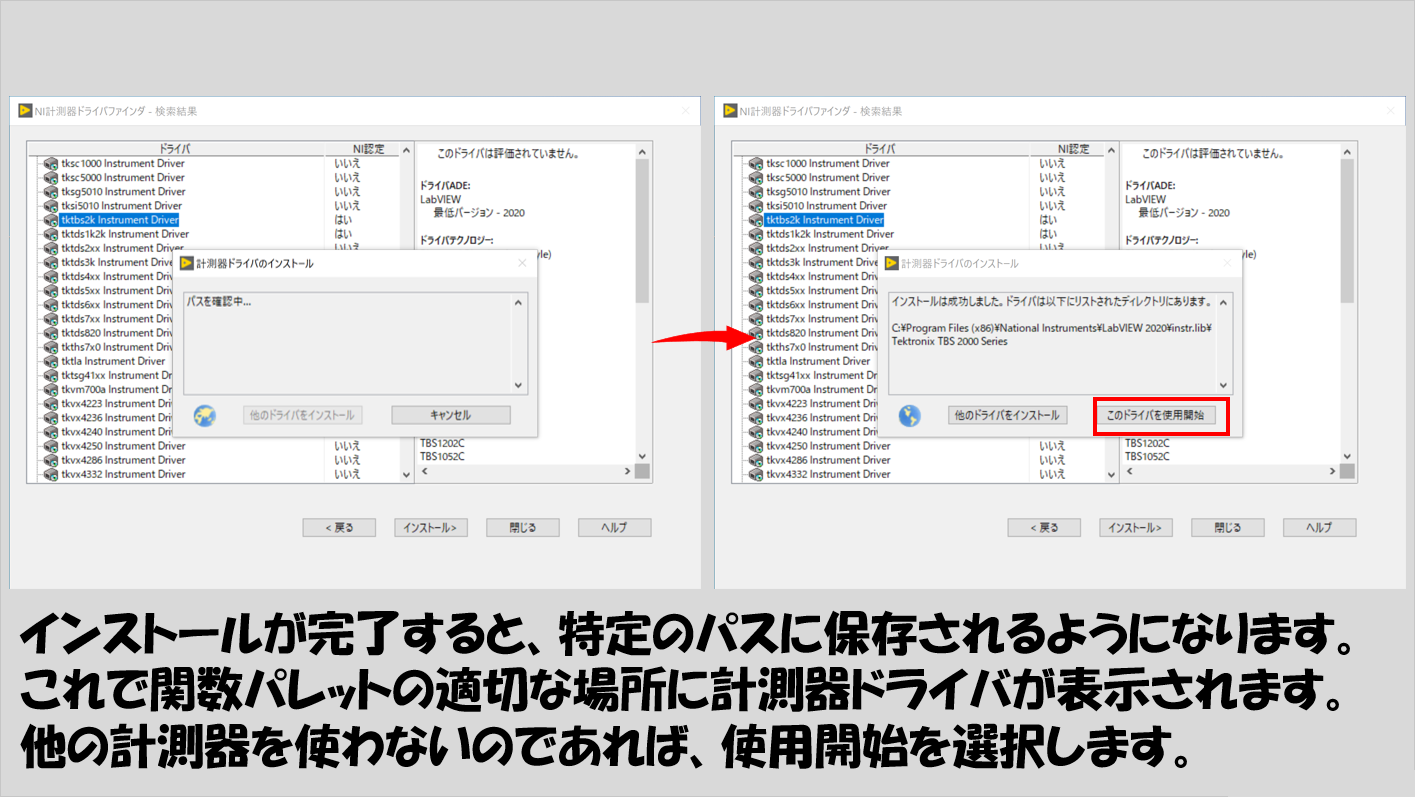1415x797 pixels.
Task: Close the left driver finder window
Action: 685,111
